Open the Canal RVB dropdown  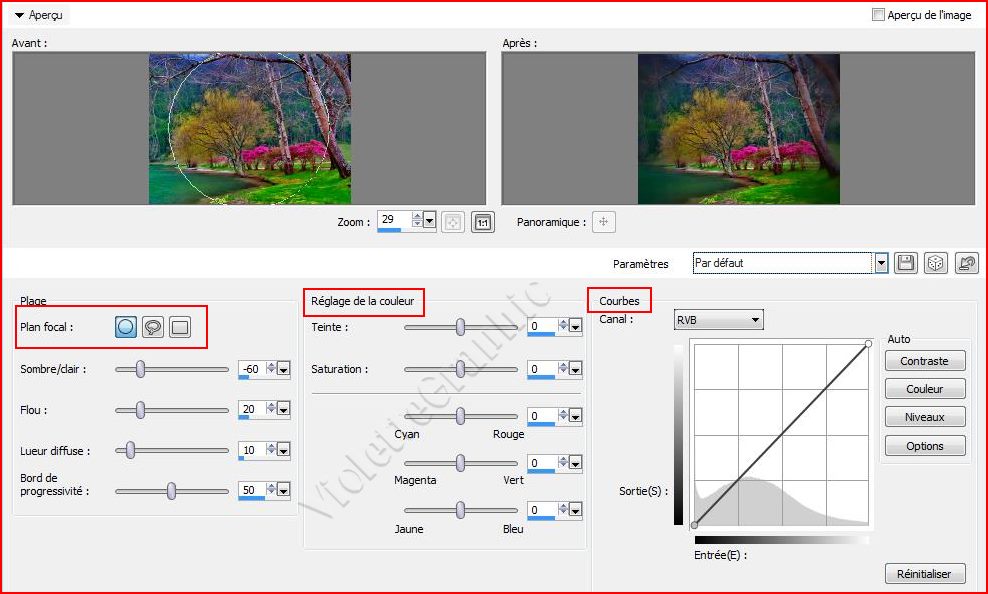pos(754,320)
